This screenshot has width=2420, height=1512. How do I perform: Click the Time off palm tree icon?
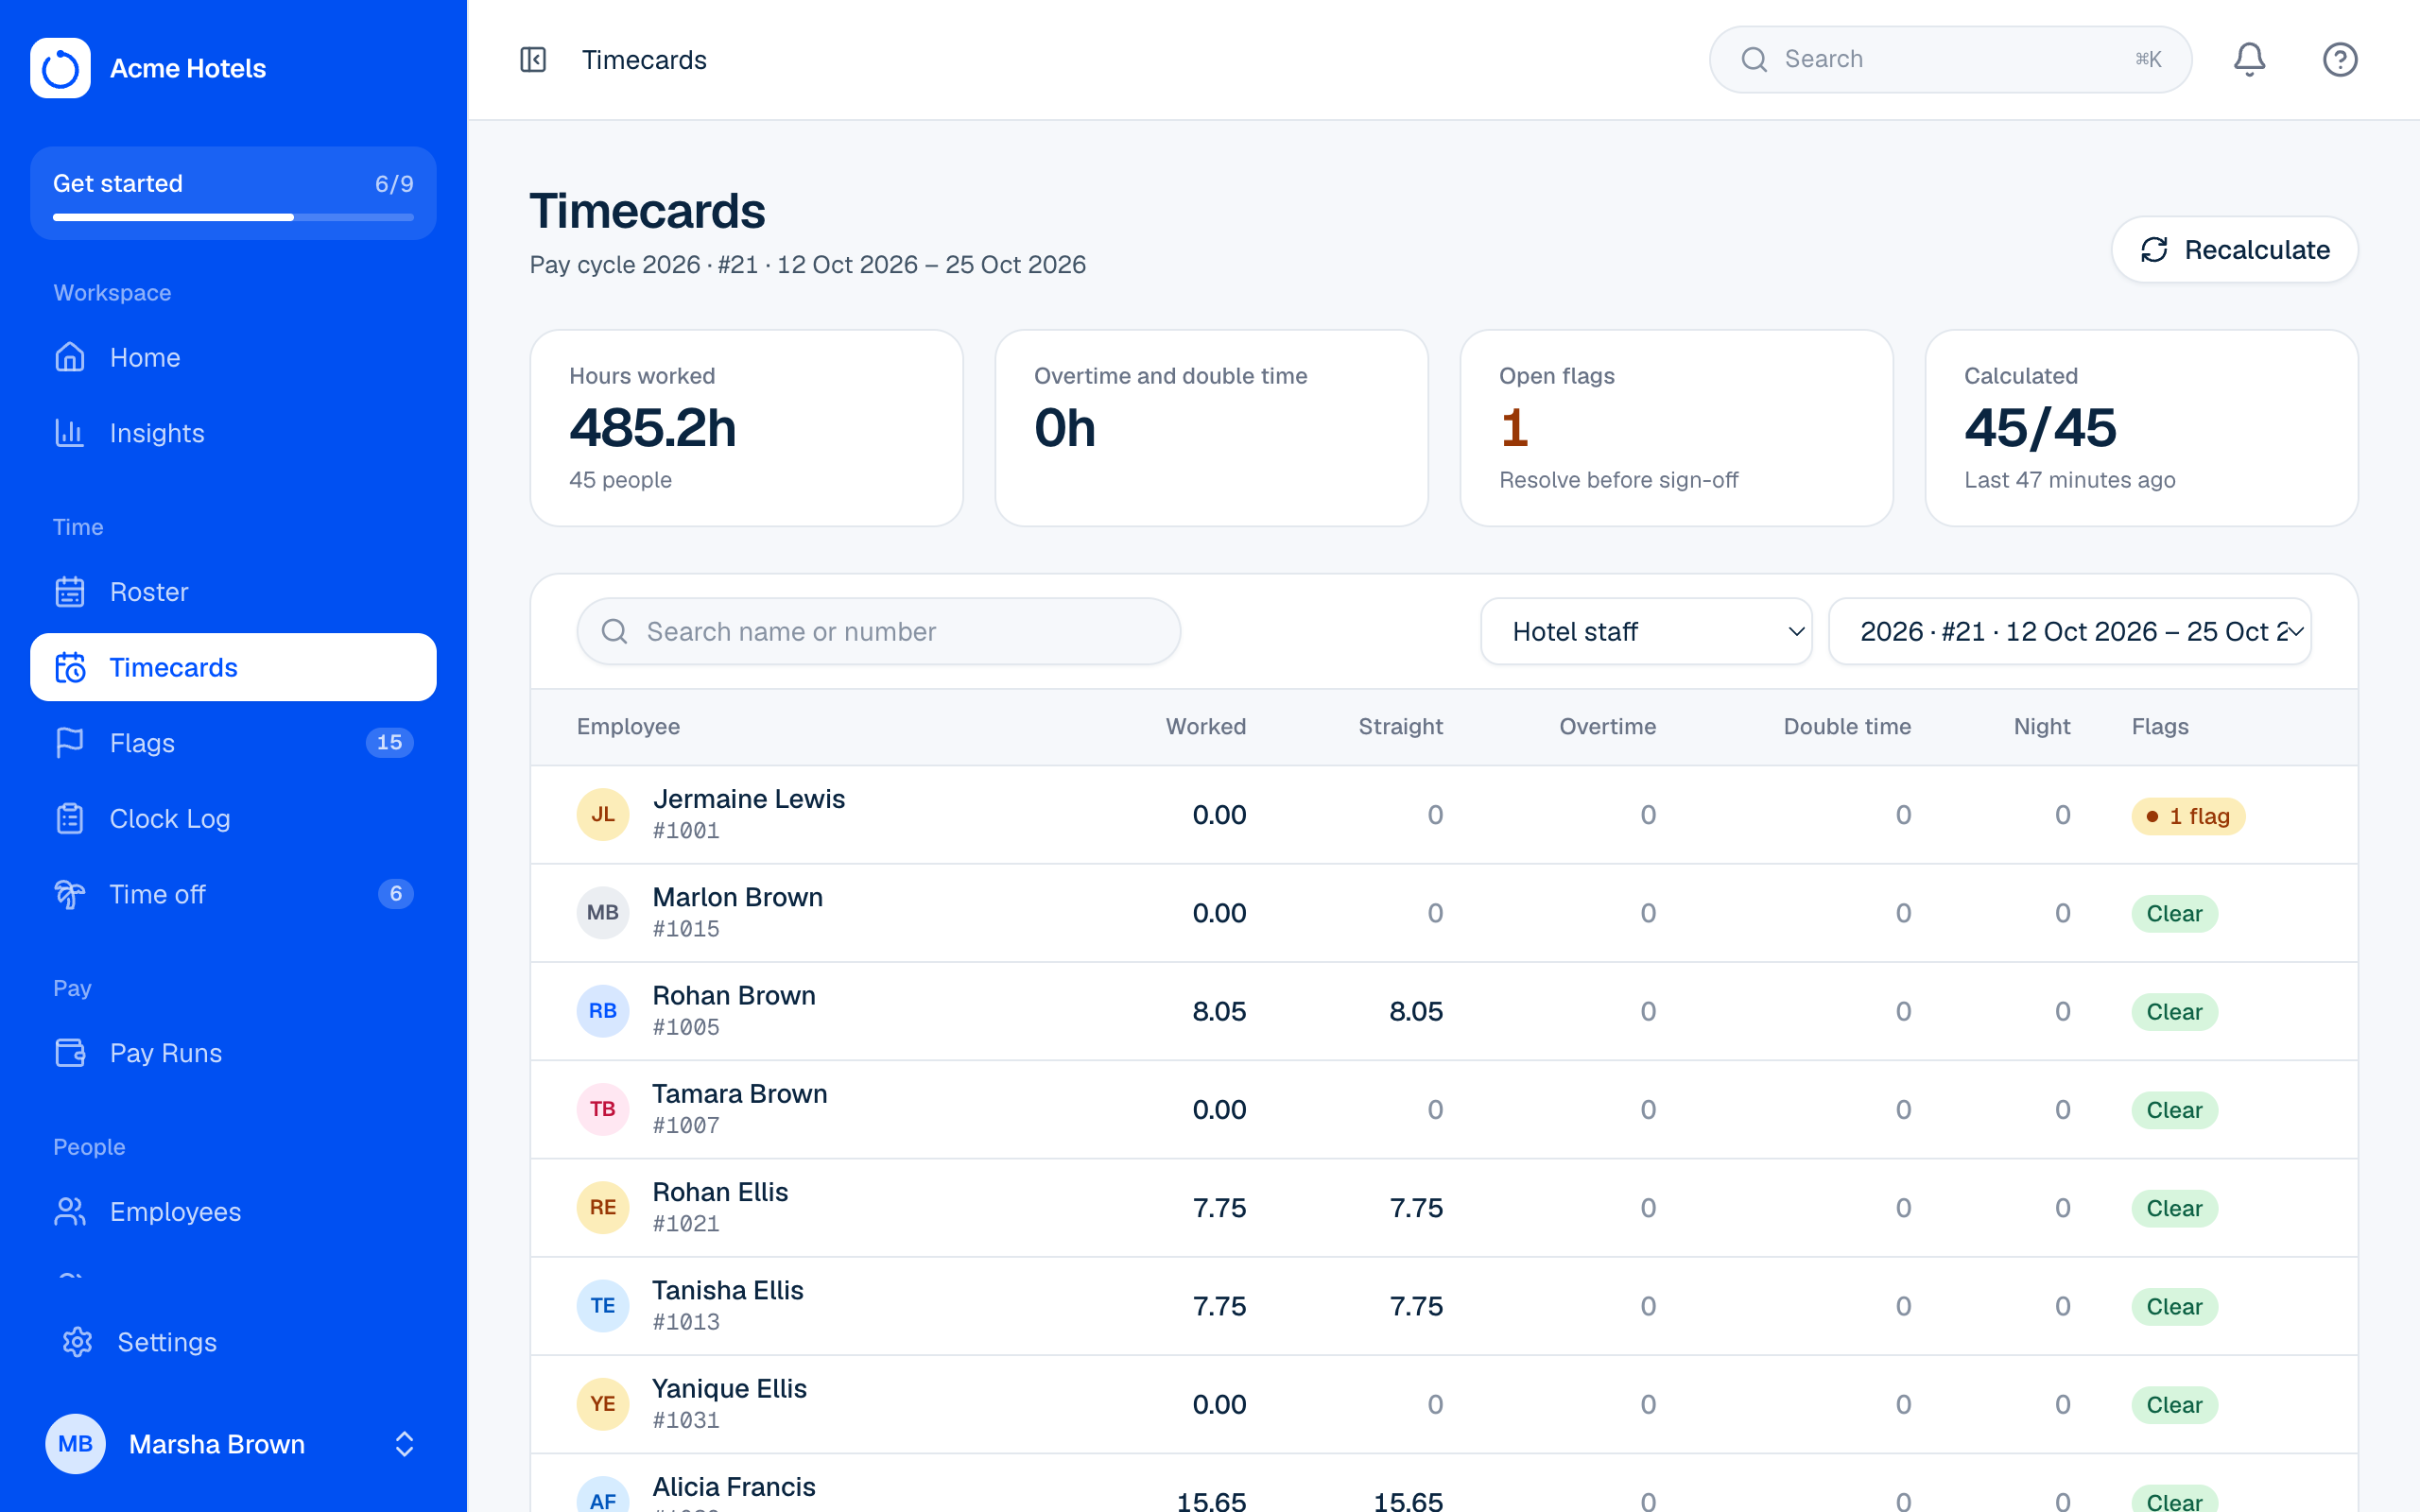[70, 894]
